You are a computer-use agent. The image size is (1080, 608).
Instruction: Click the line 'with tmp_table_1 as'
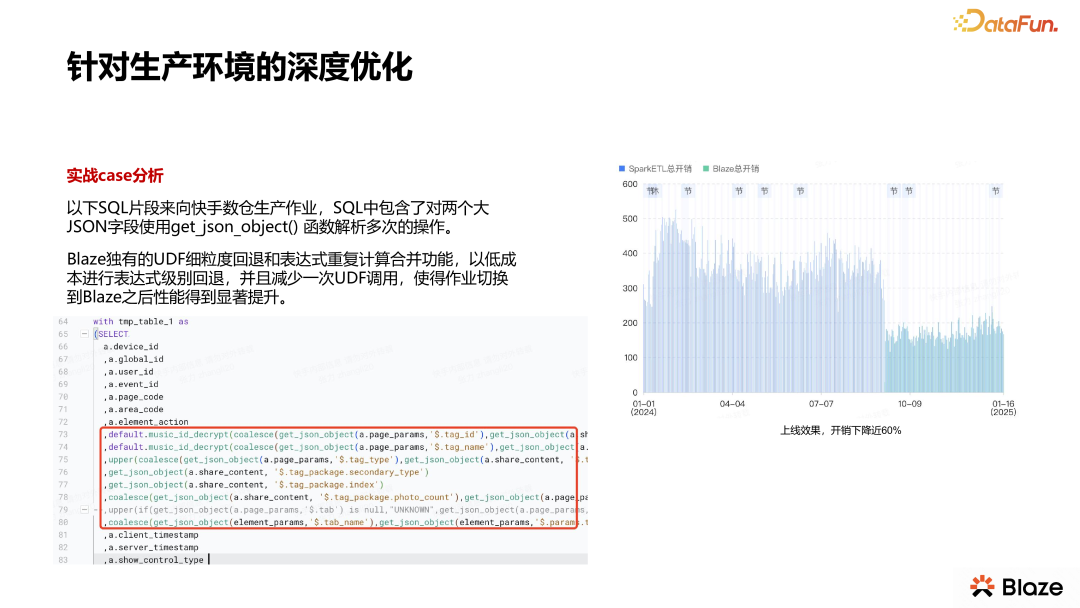[141, 322]
